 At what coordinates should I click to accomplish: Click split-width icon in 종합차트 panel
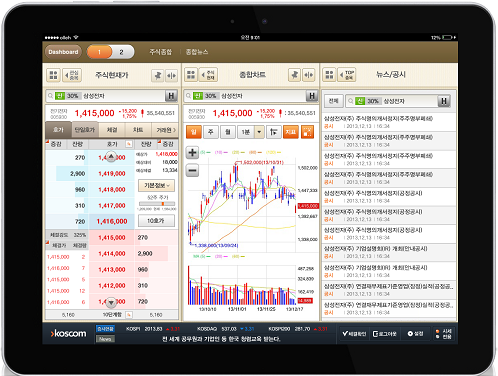click(308, 75)
